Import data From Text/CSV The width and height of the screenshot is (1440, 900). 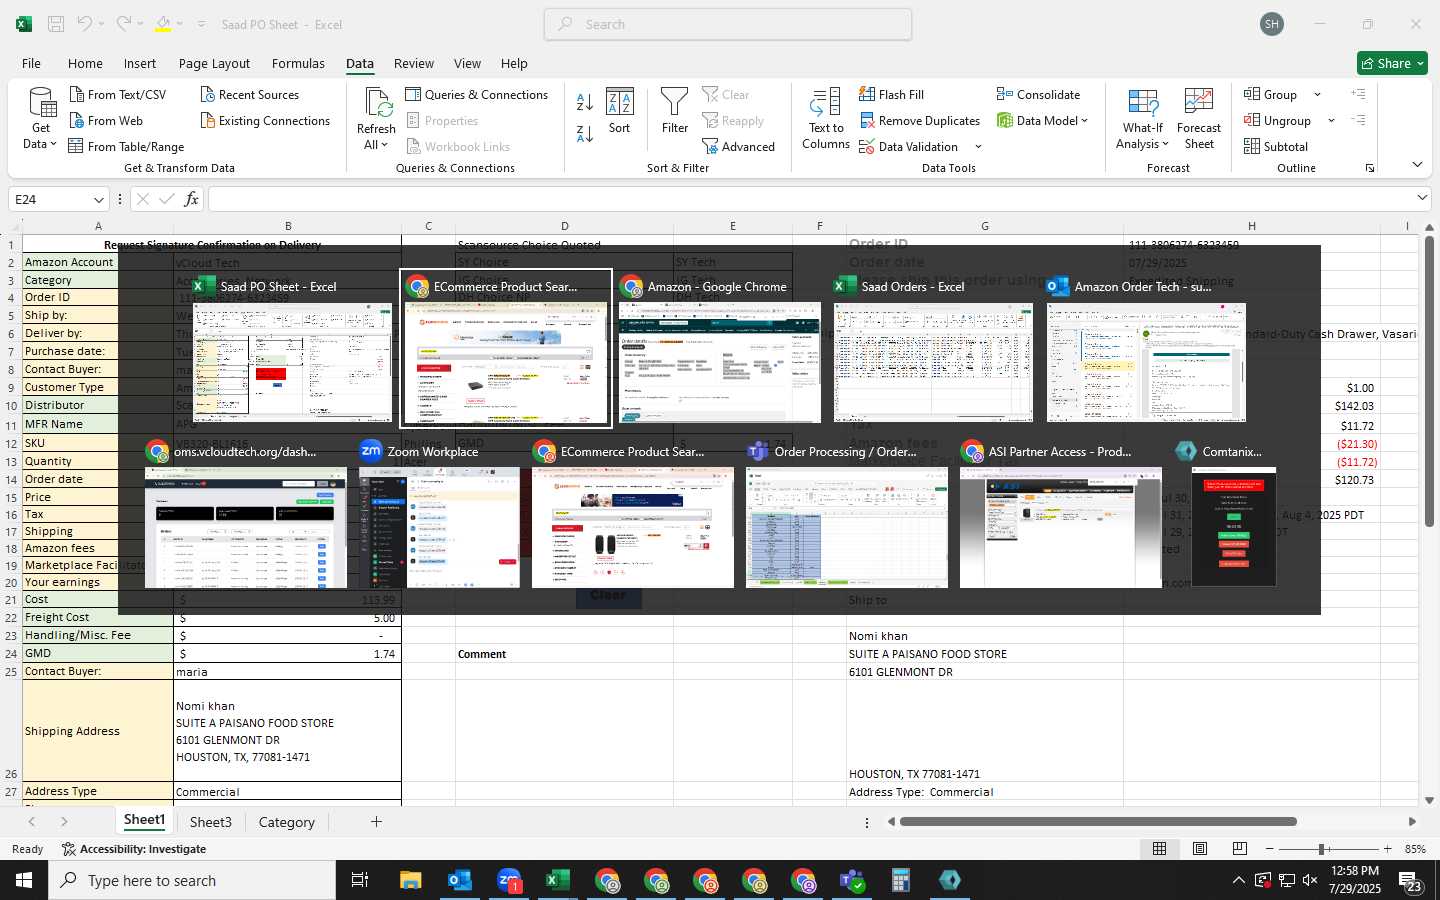coord(117,94)
